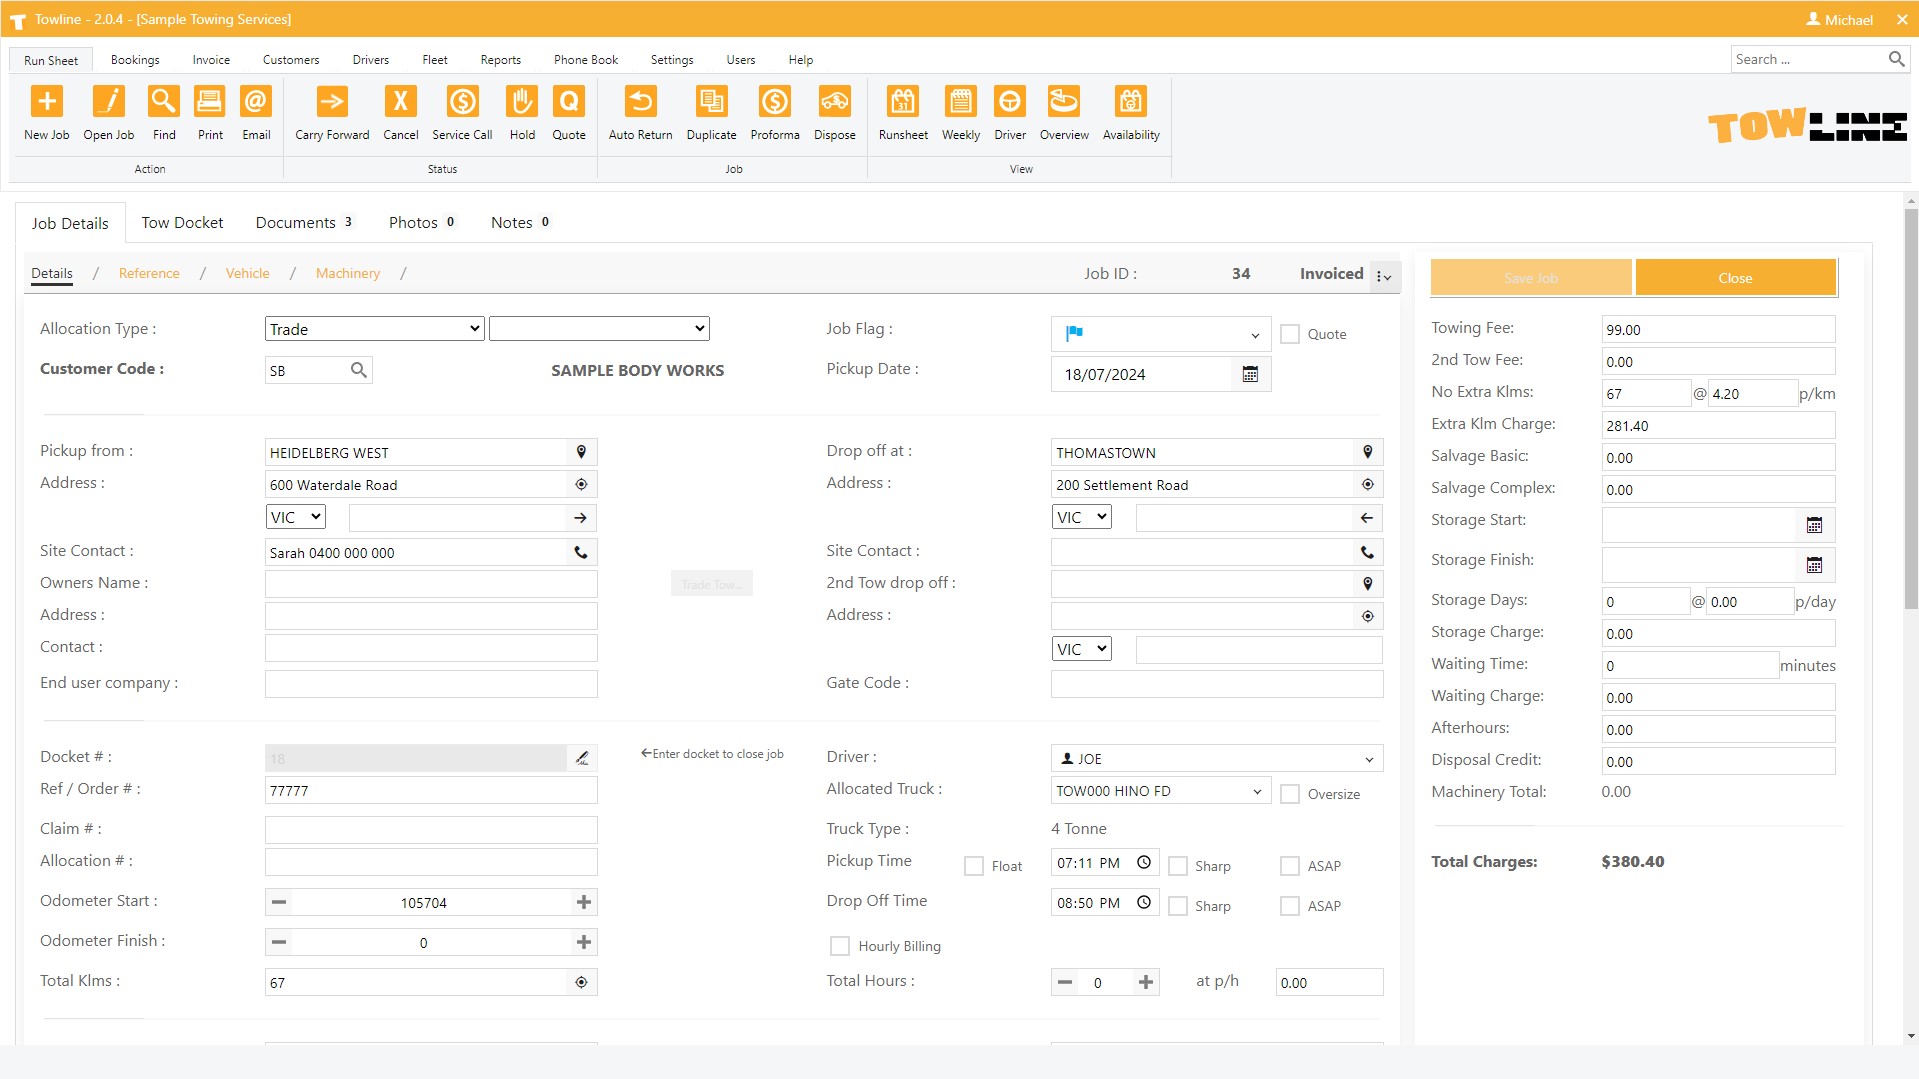
Task: Open the Runsheet view
Action: click(x=902, y=102)
